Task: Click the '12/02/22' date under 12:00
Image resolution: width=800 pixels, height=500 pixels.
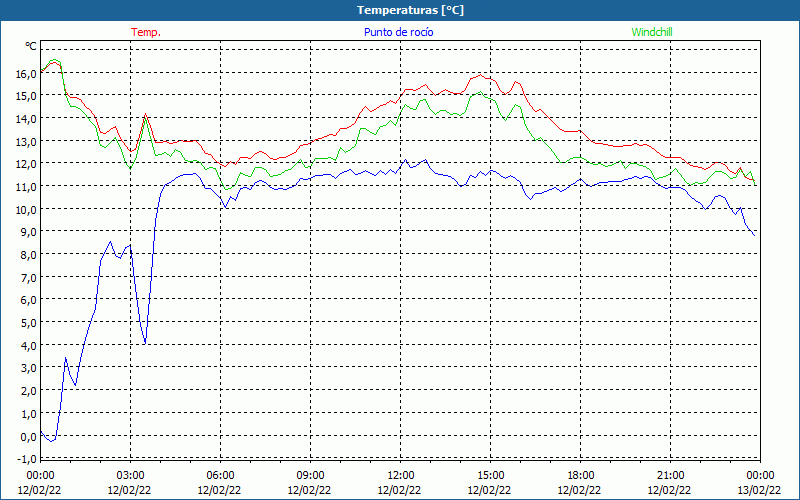Action: [399, 490]
